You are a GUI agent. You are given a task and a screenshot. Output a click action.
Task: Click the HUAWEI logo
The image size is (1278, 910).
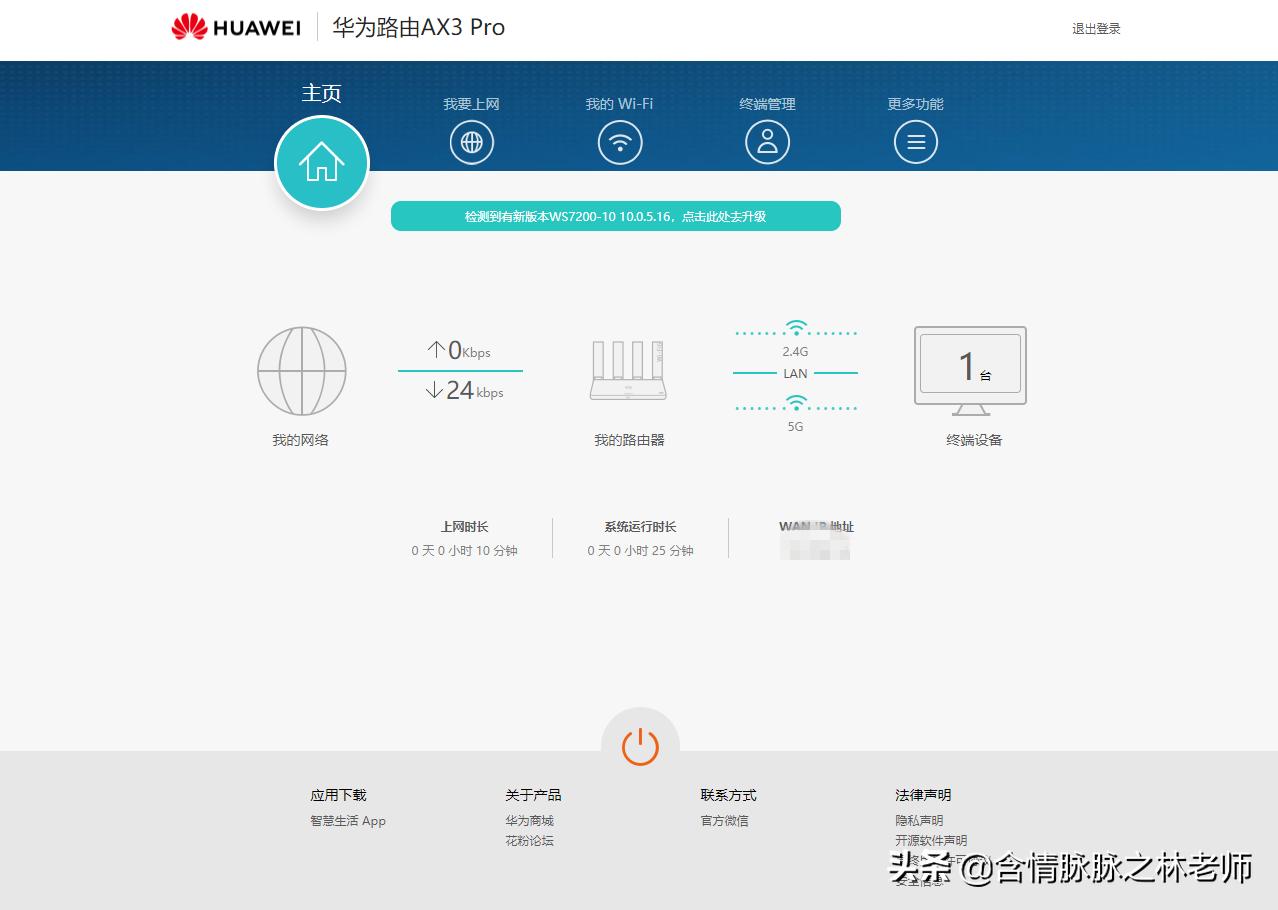(236, 27)
